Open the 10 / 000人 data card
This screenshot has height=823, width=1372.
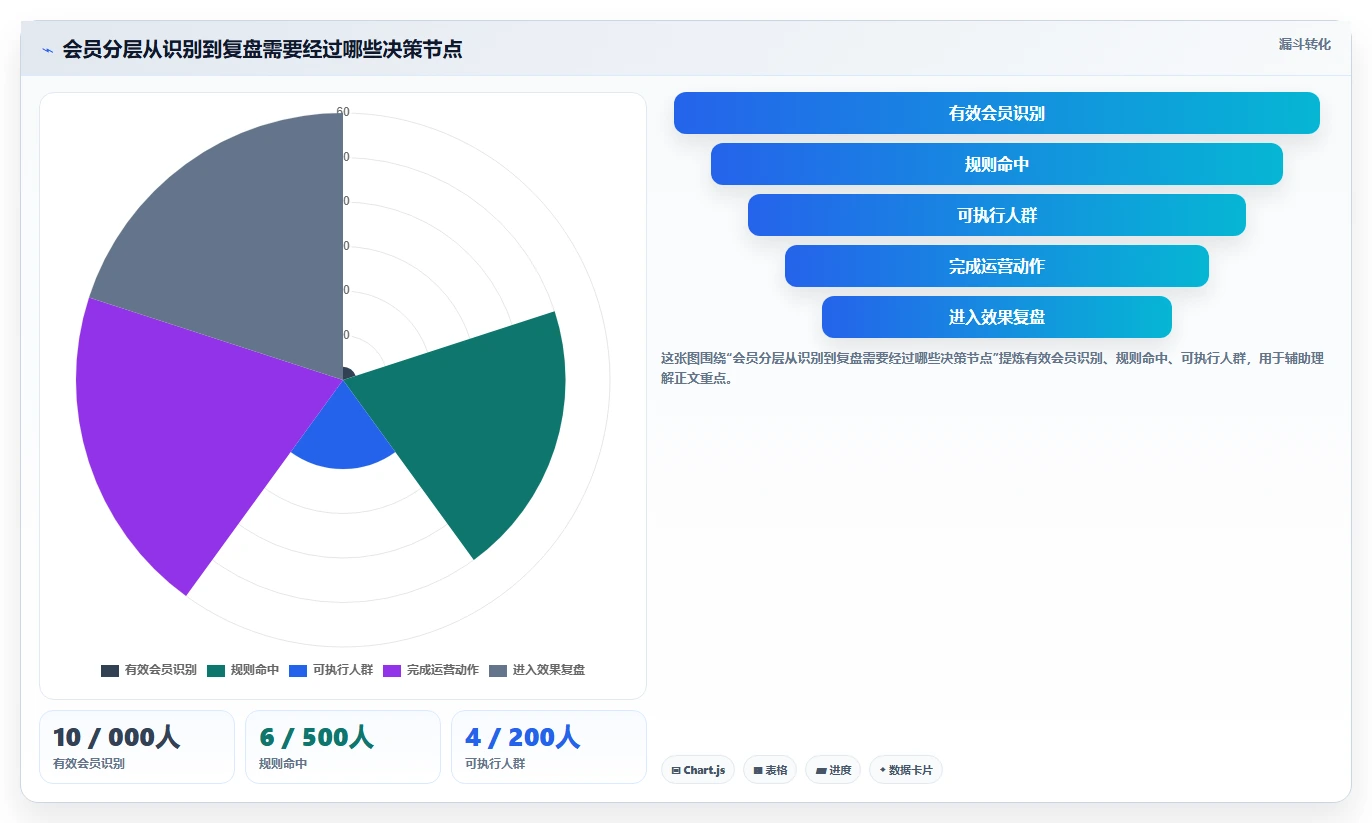(x=137, y=747)
